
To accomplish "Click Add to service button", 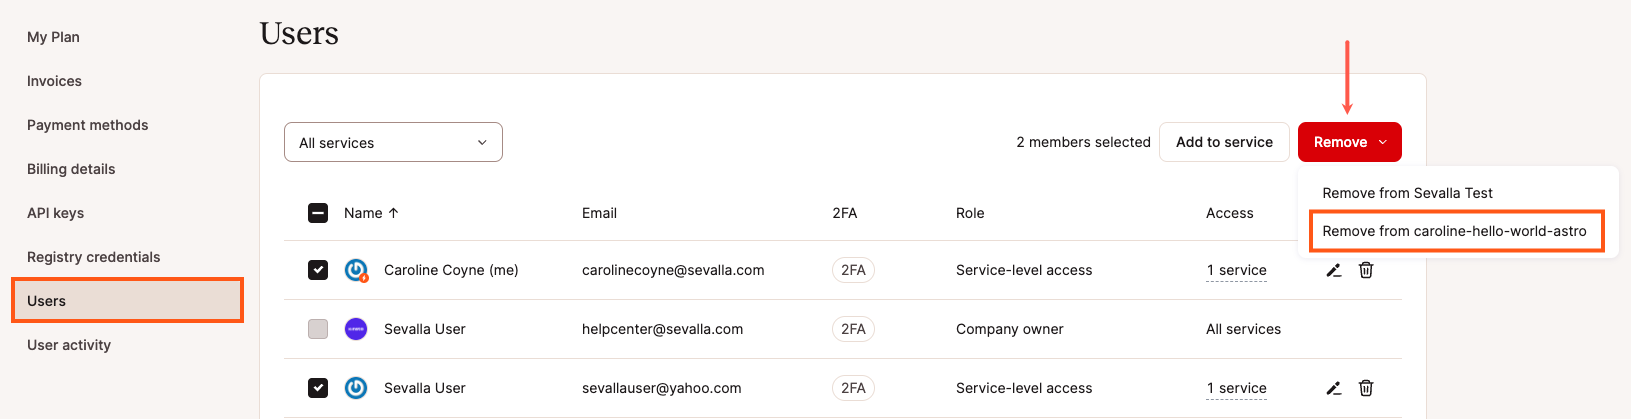I will coord(1224,142).
